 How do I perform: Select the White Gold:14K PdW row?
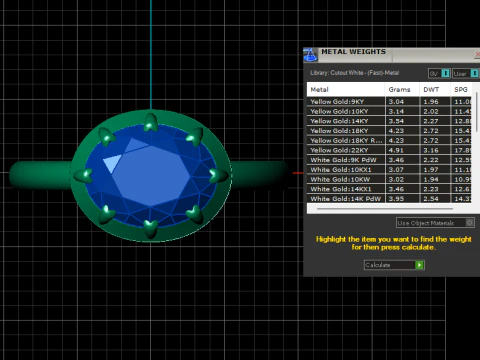pos(389,198)
